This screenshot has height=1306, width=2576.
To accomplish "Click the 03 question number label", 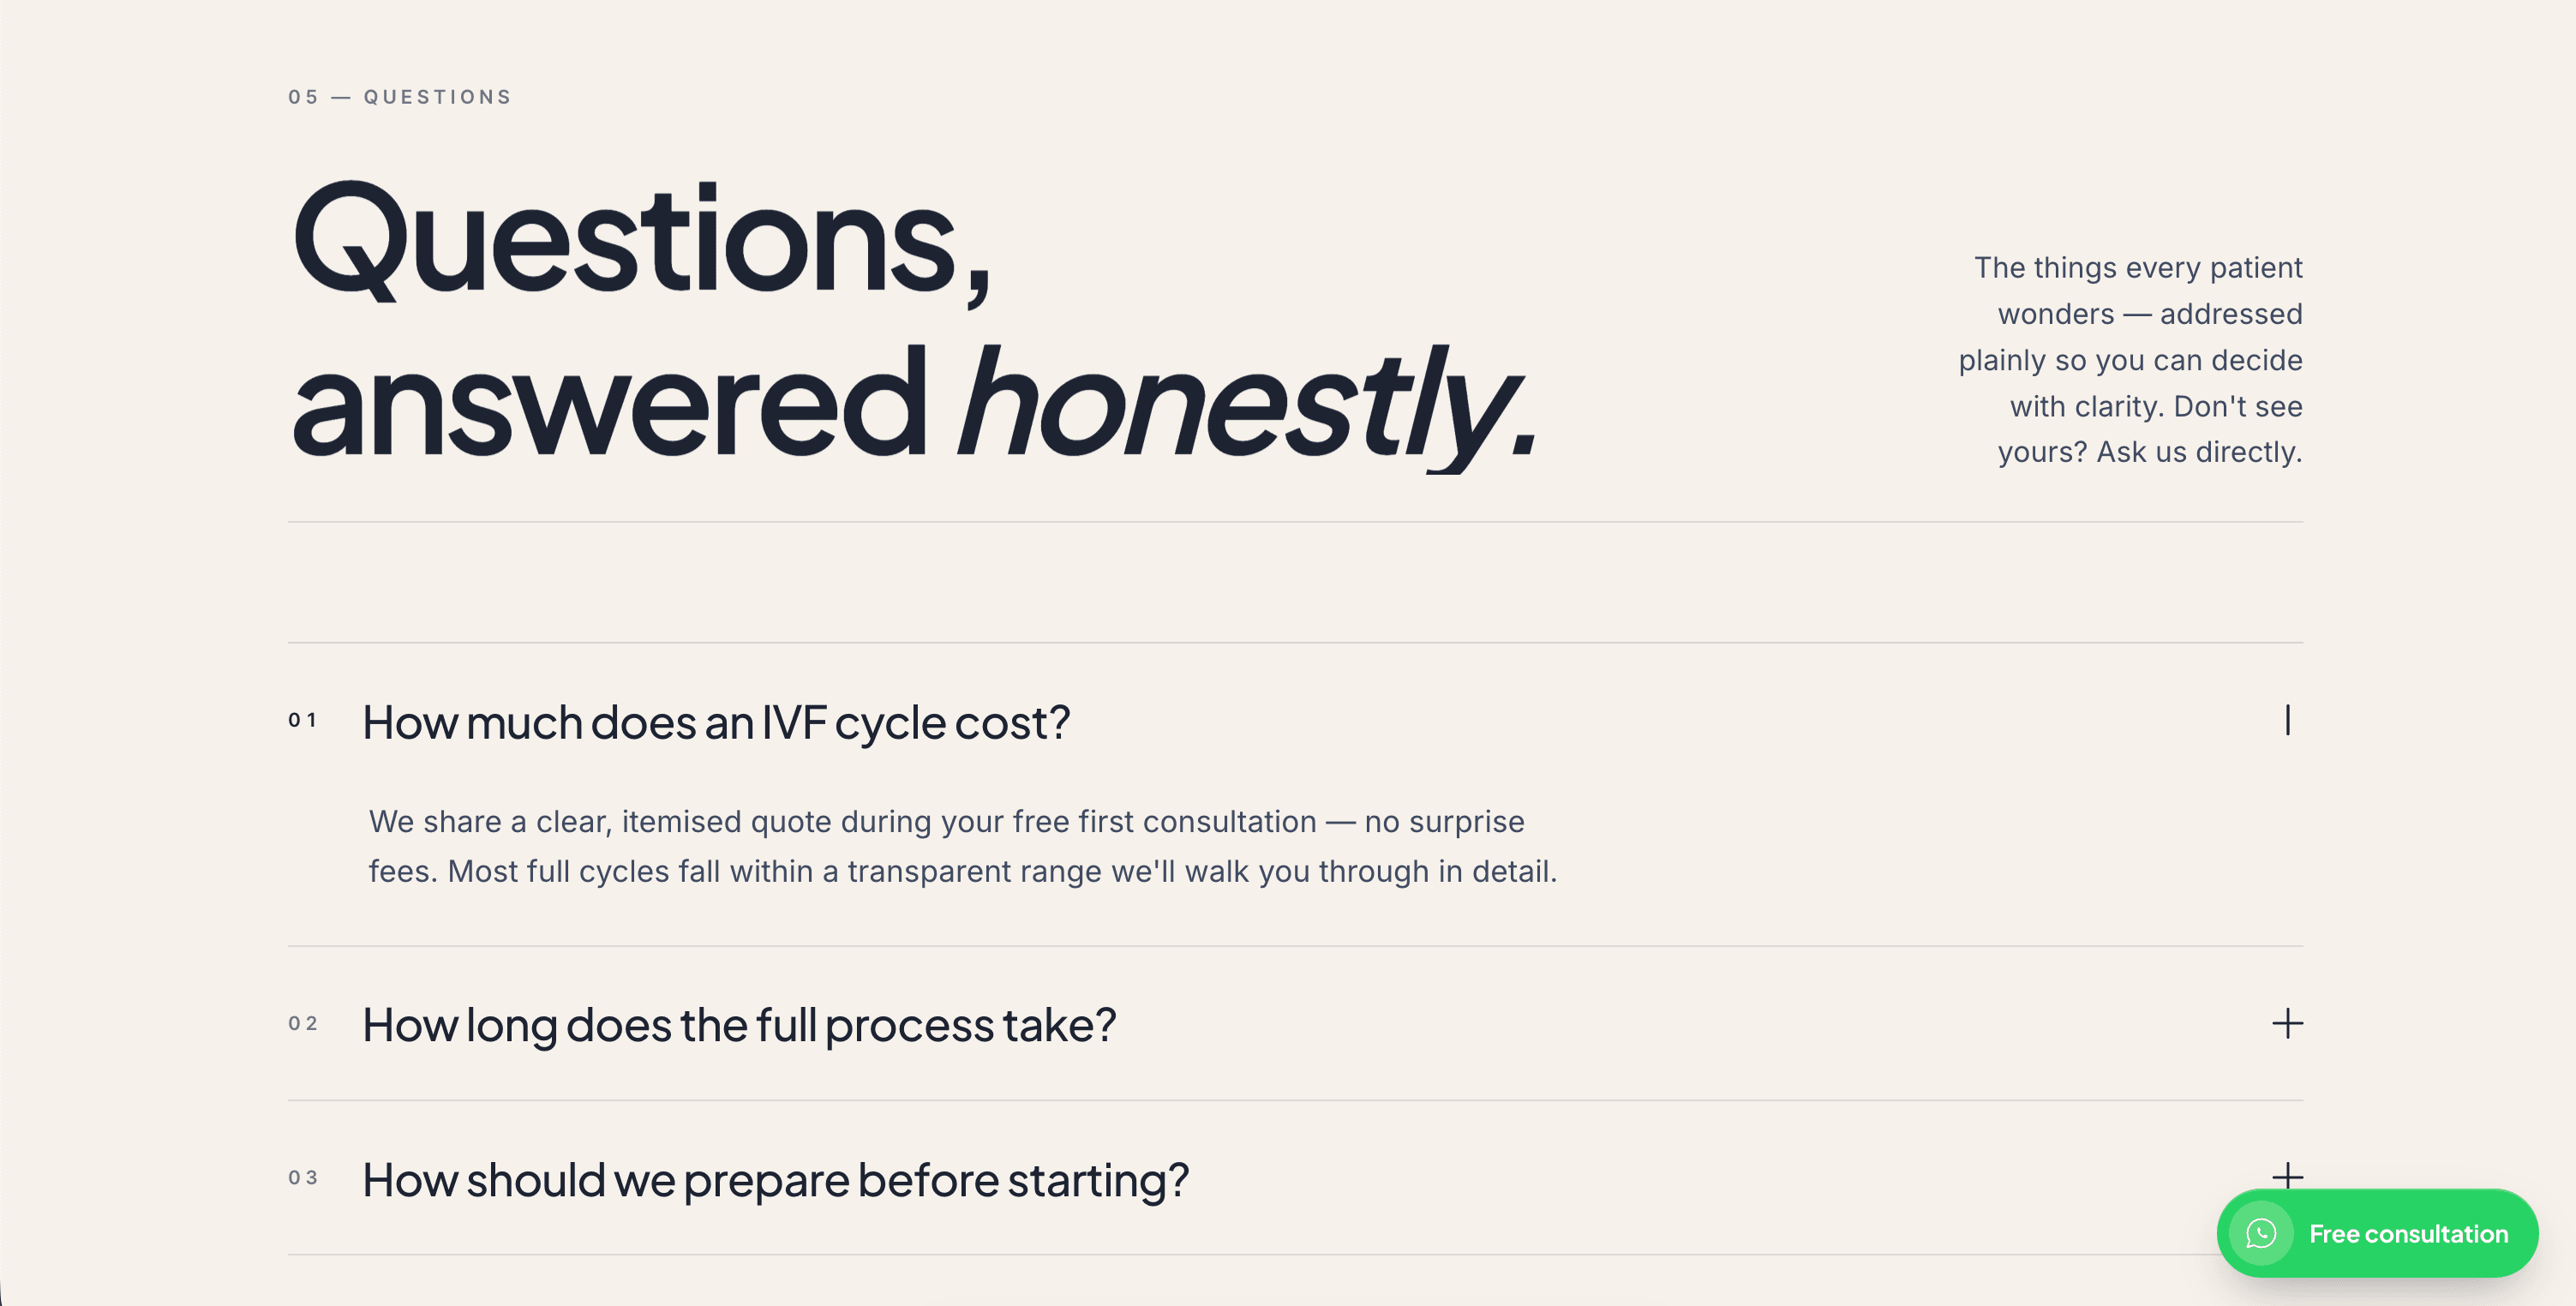I will (303, 1177).
